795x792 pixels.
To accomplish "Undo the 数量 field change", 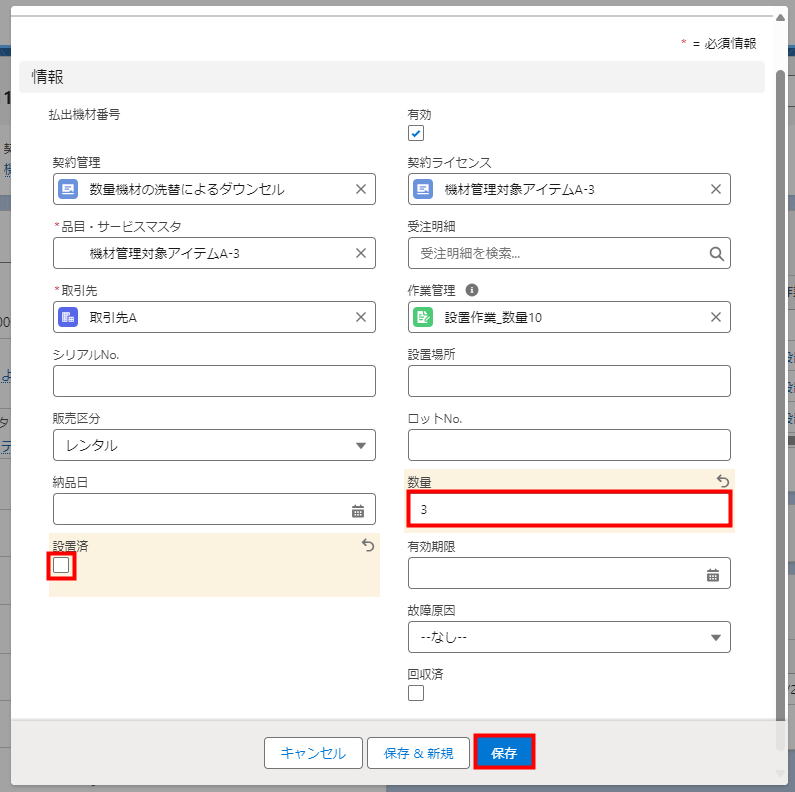I will point(722,481).
